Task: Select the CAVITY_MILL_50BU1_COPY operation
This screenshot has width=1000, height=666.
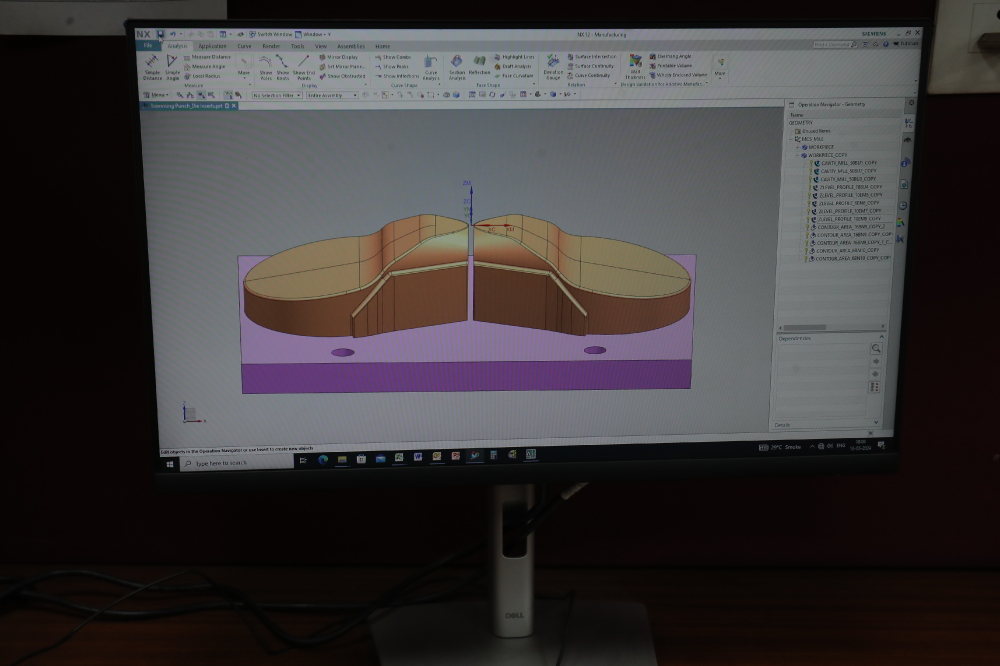Action: [848, 163]
